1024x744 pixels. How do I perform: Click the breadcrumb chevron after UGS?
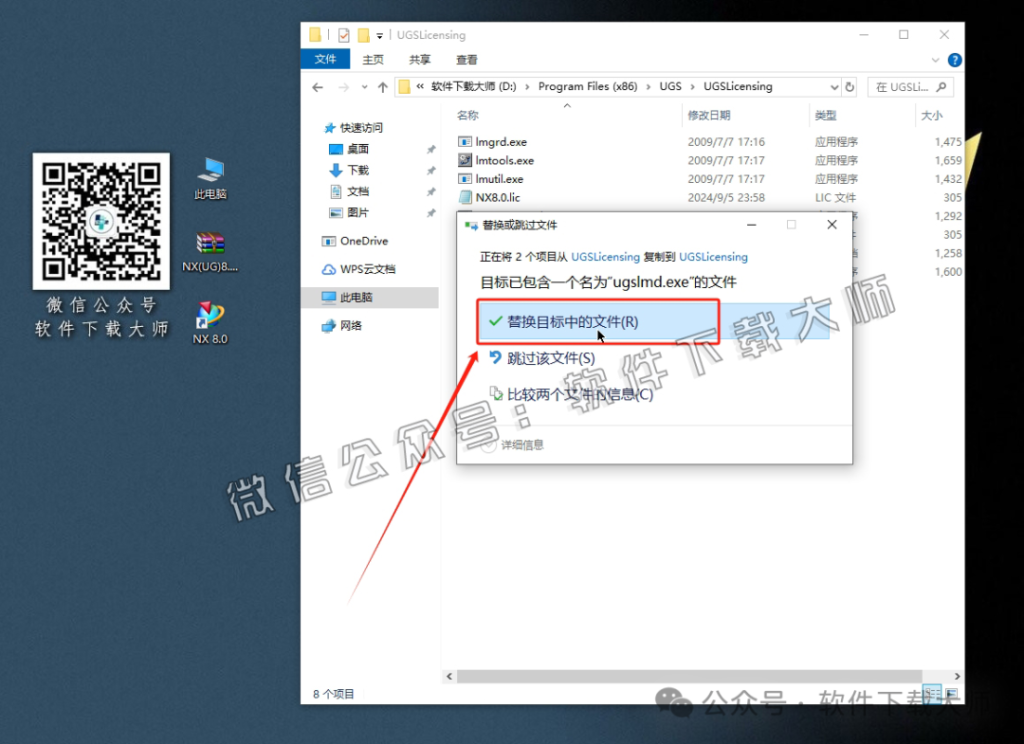(694, 87)
